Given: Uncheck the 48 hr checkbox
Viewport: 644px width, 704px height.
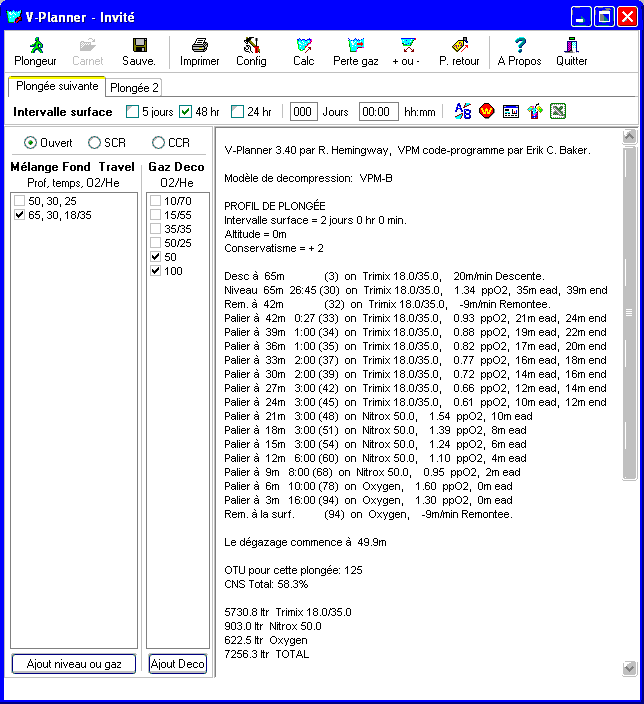Looking at the screenshot, I should (185, 112).
